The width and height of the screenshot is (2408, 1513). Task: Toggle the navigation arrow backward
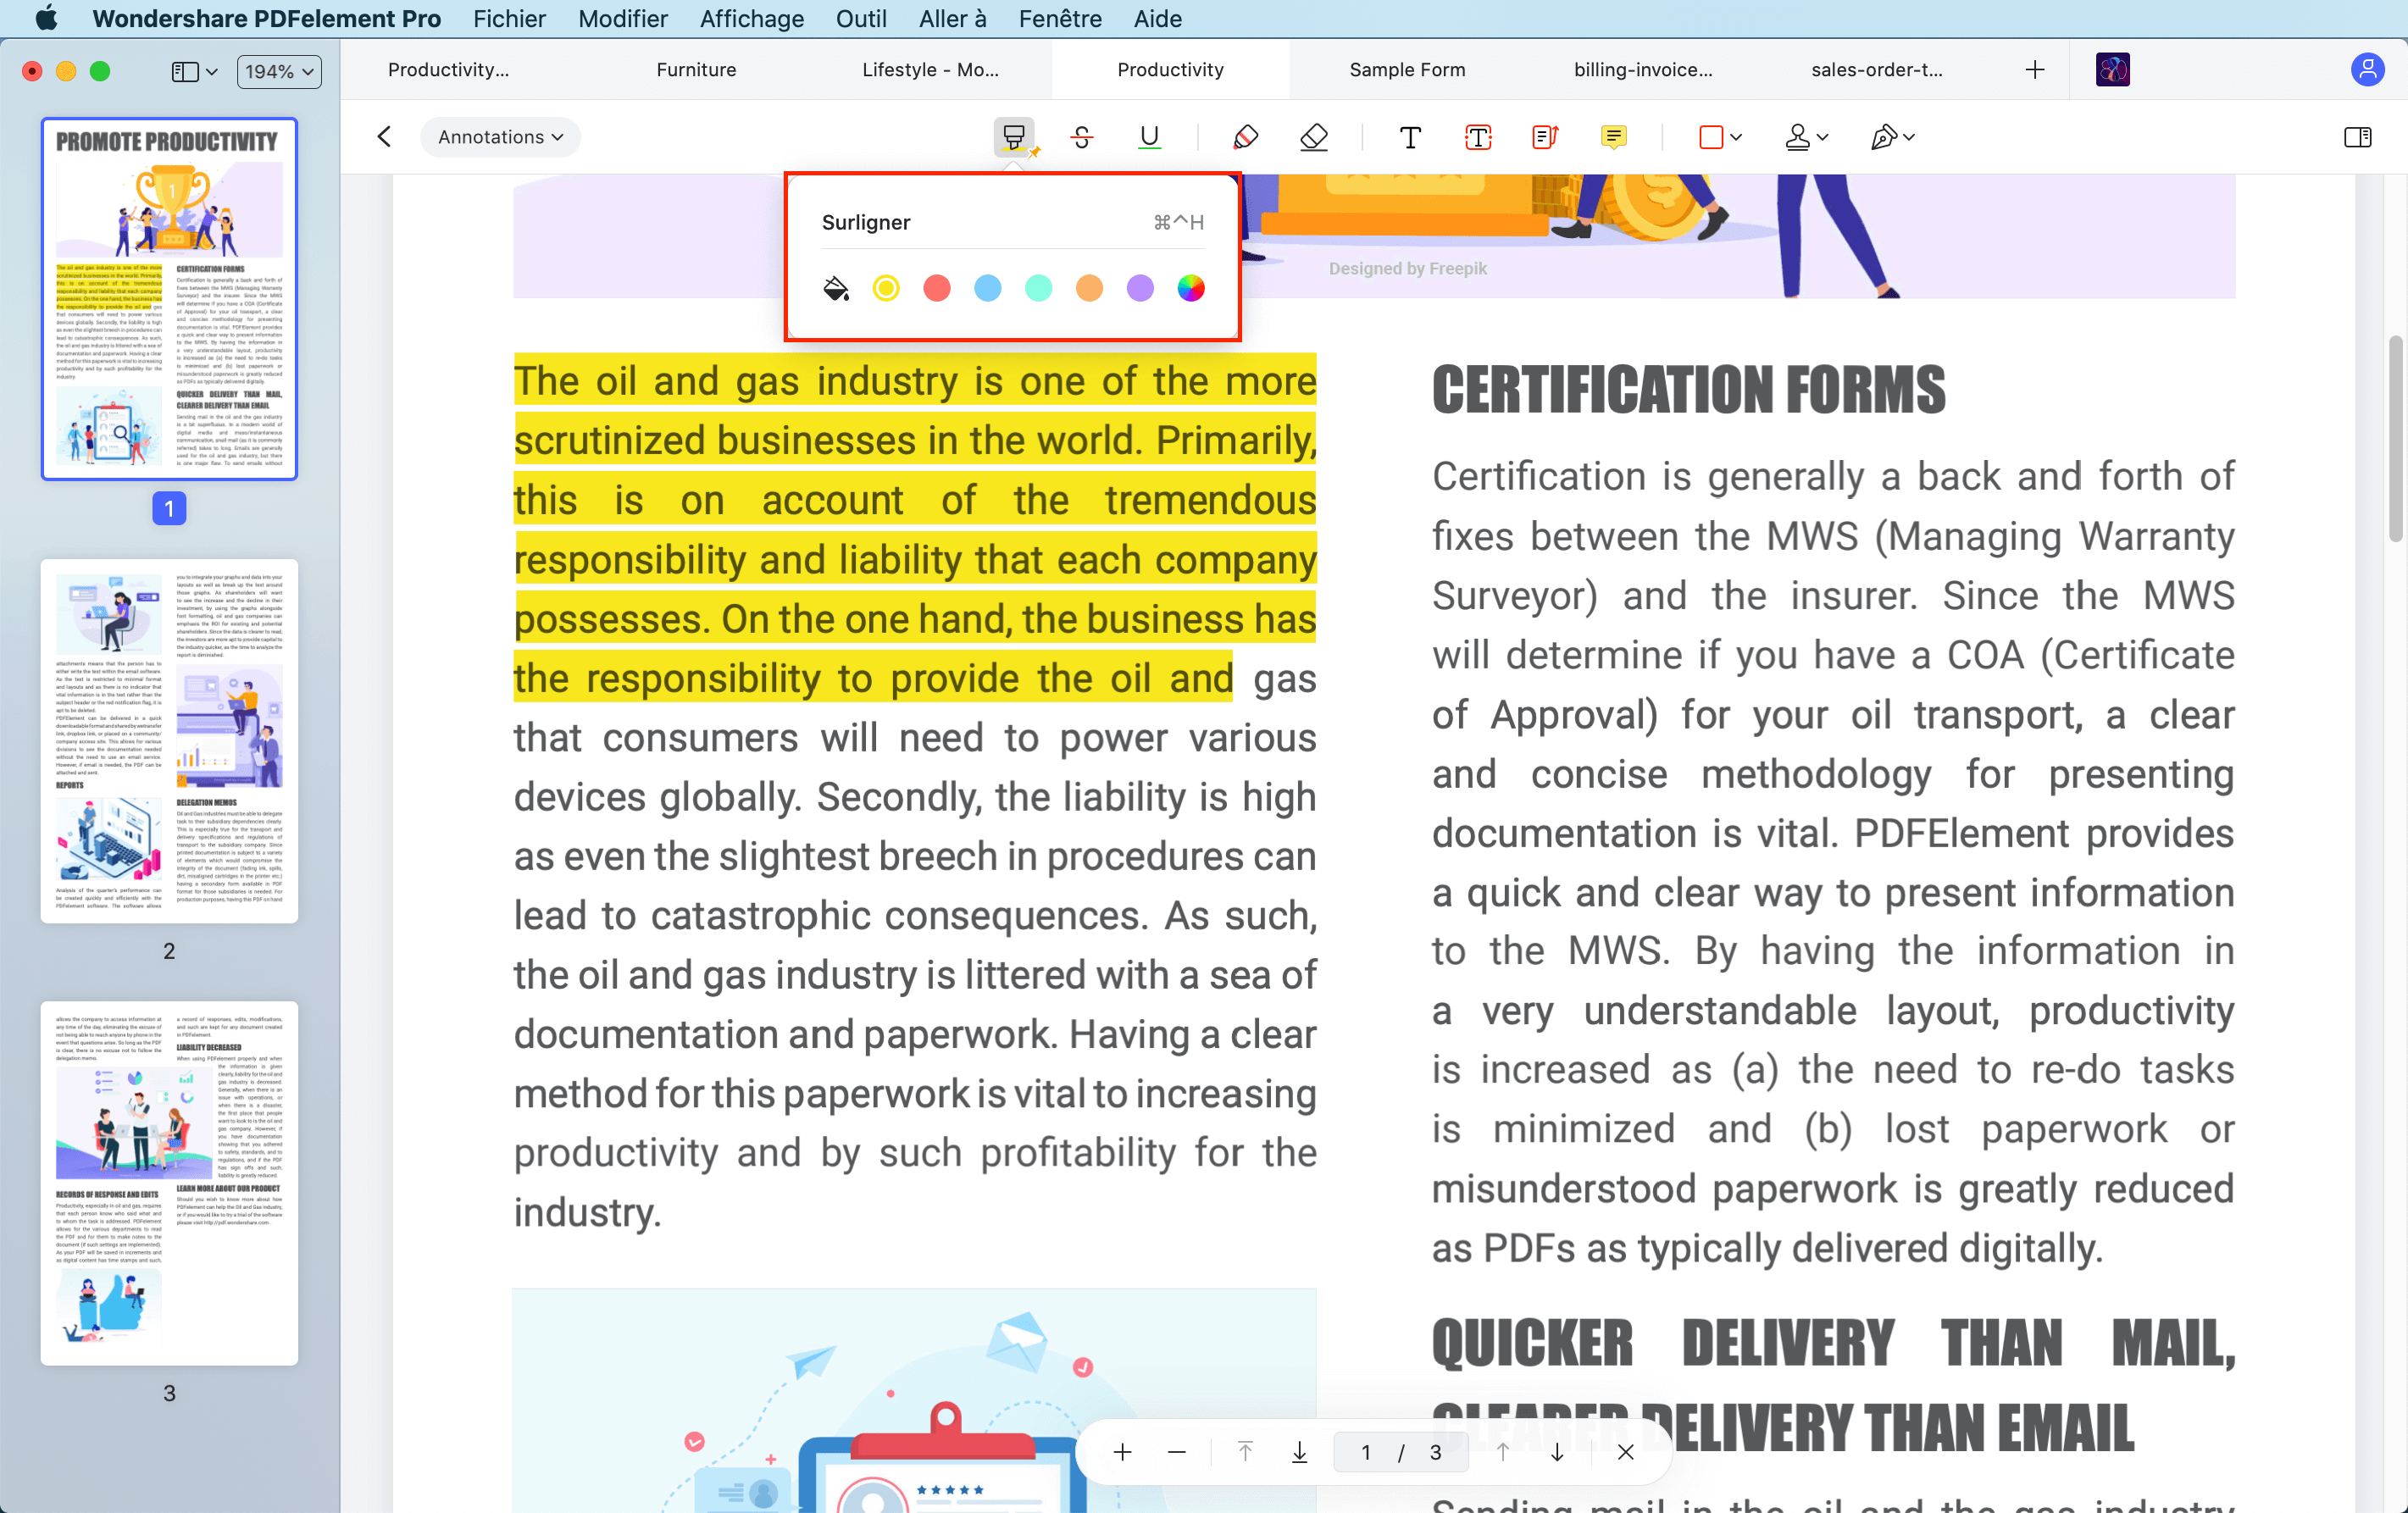[385, 136]
